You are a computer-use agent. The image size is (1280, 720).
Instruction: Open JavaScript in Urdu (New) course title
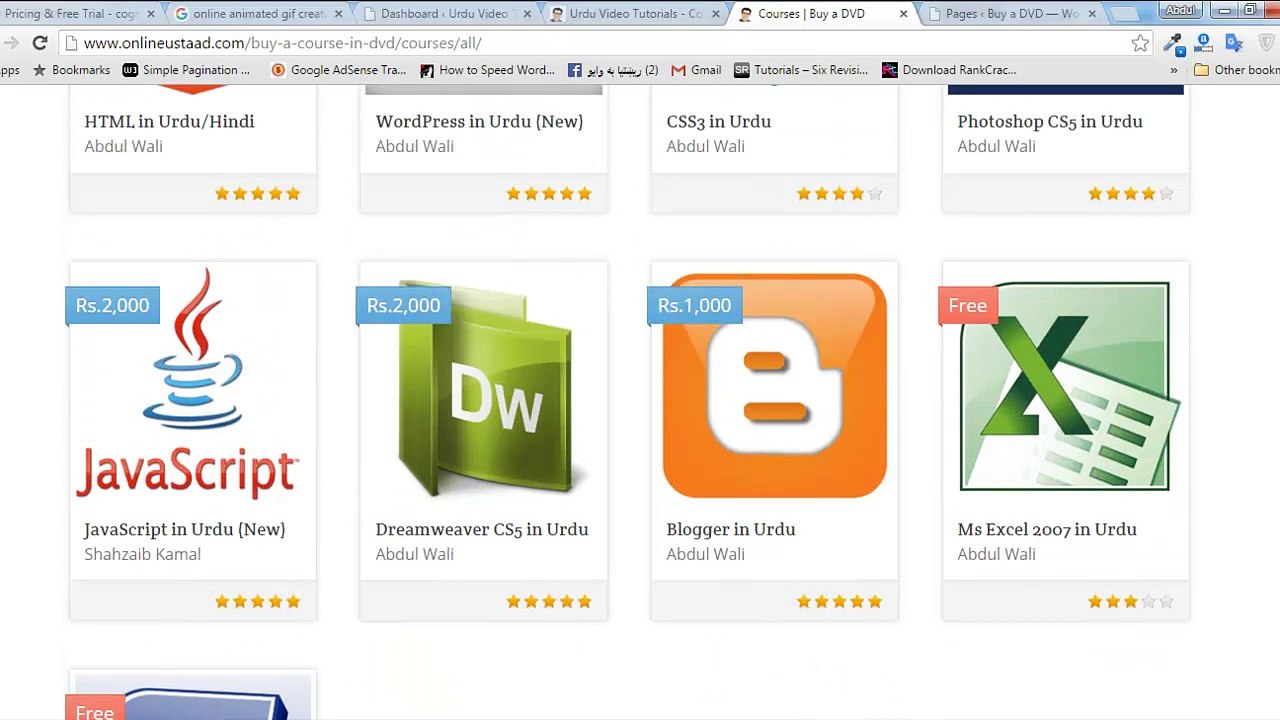click(x=184, y=529)
